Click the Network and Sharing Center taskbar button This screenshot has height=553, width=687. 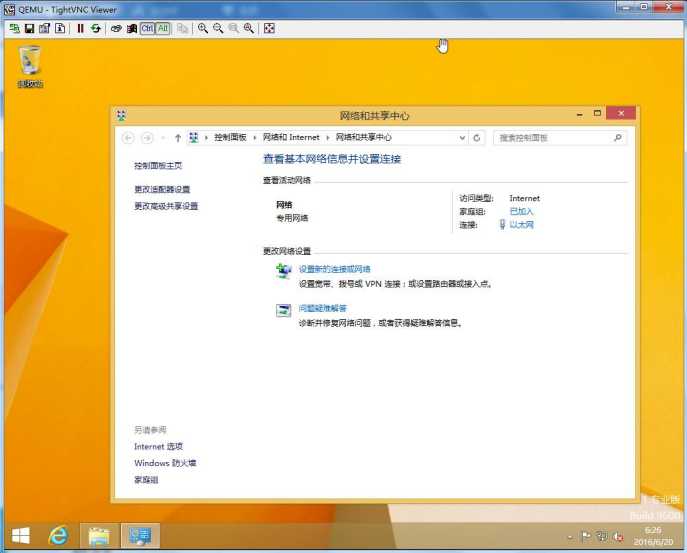[140, 535]
